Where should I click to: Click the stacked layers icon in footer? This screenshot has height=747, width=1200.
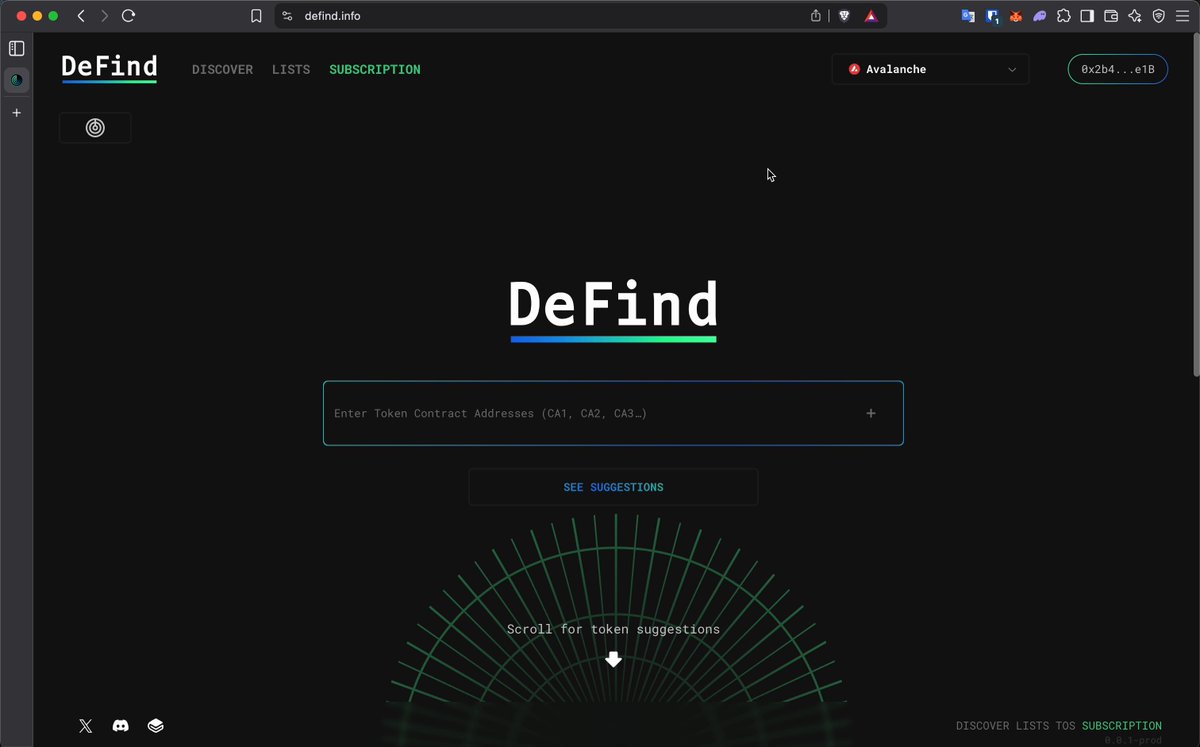(x=156, y=726)
